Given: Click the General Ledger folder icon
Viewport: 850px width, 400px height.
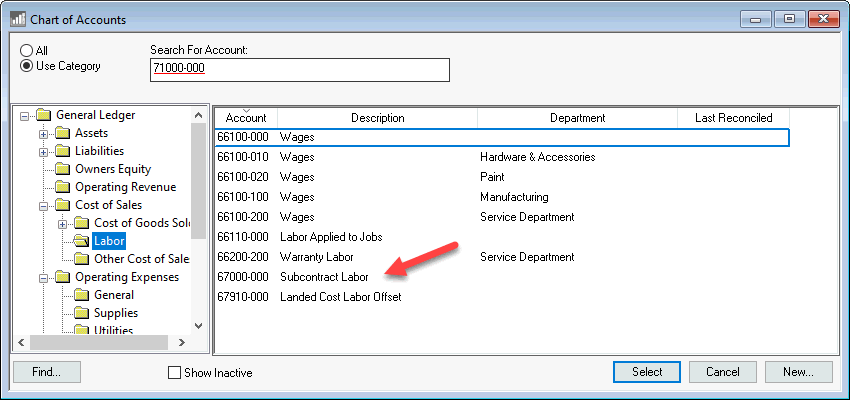Looking at the screenshot, I should [44, 115].
